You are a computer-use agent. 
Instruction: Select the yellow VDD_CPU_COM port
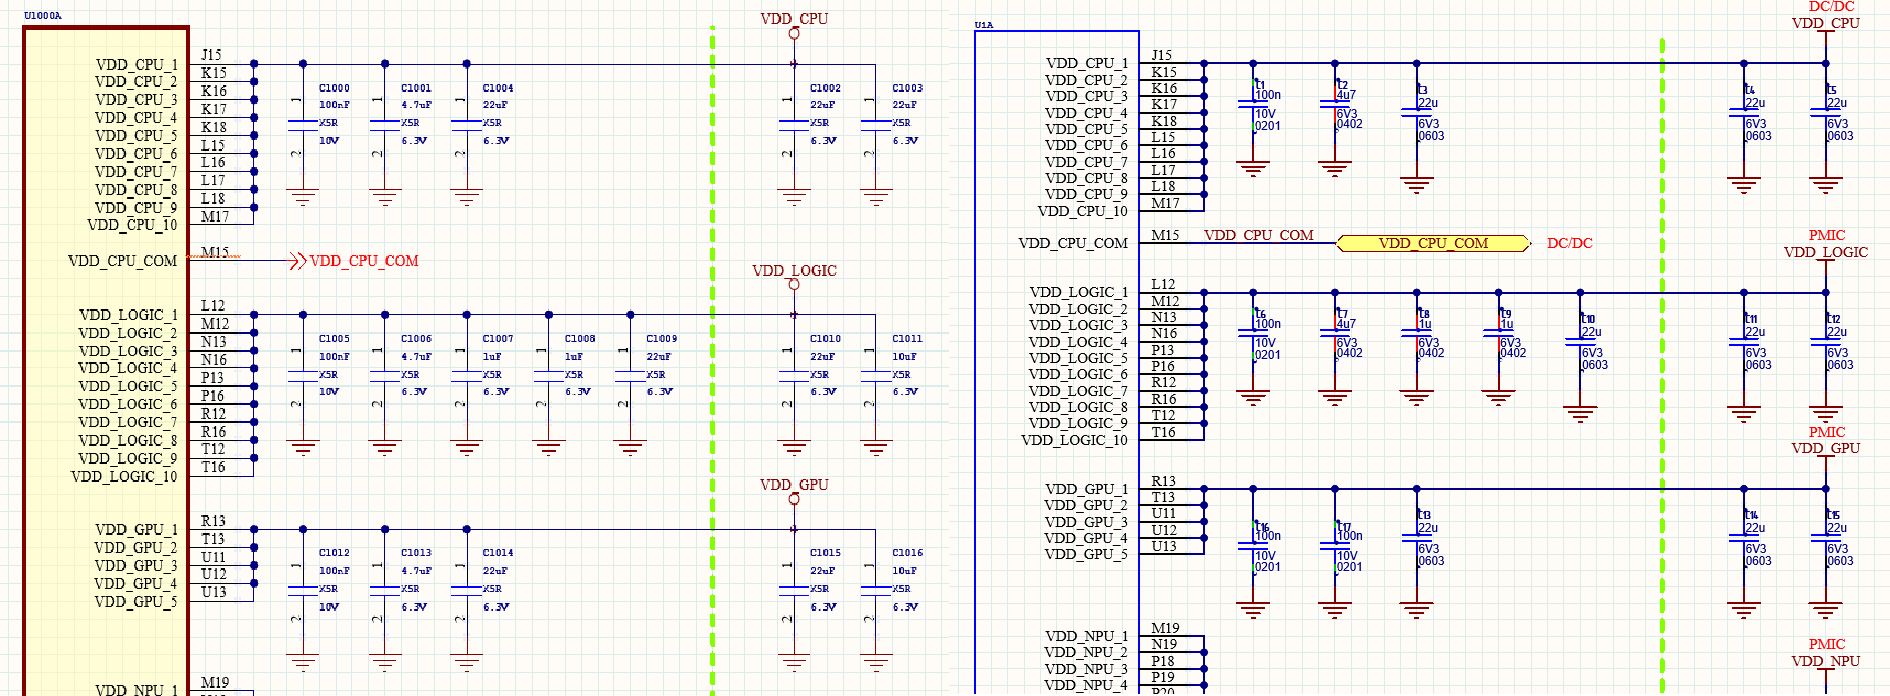tap(1433, 243)
